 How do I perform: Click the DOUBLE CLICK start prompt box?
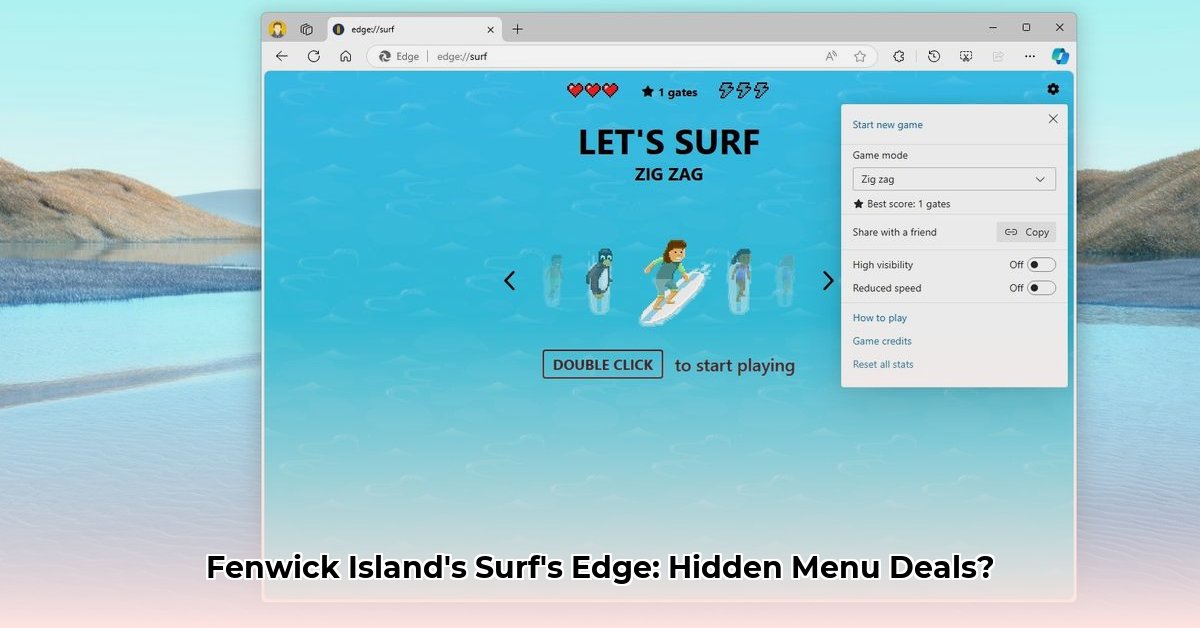pyautogui.click(x=603, y=365)
